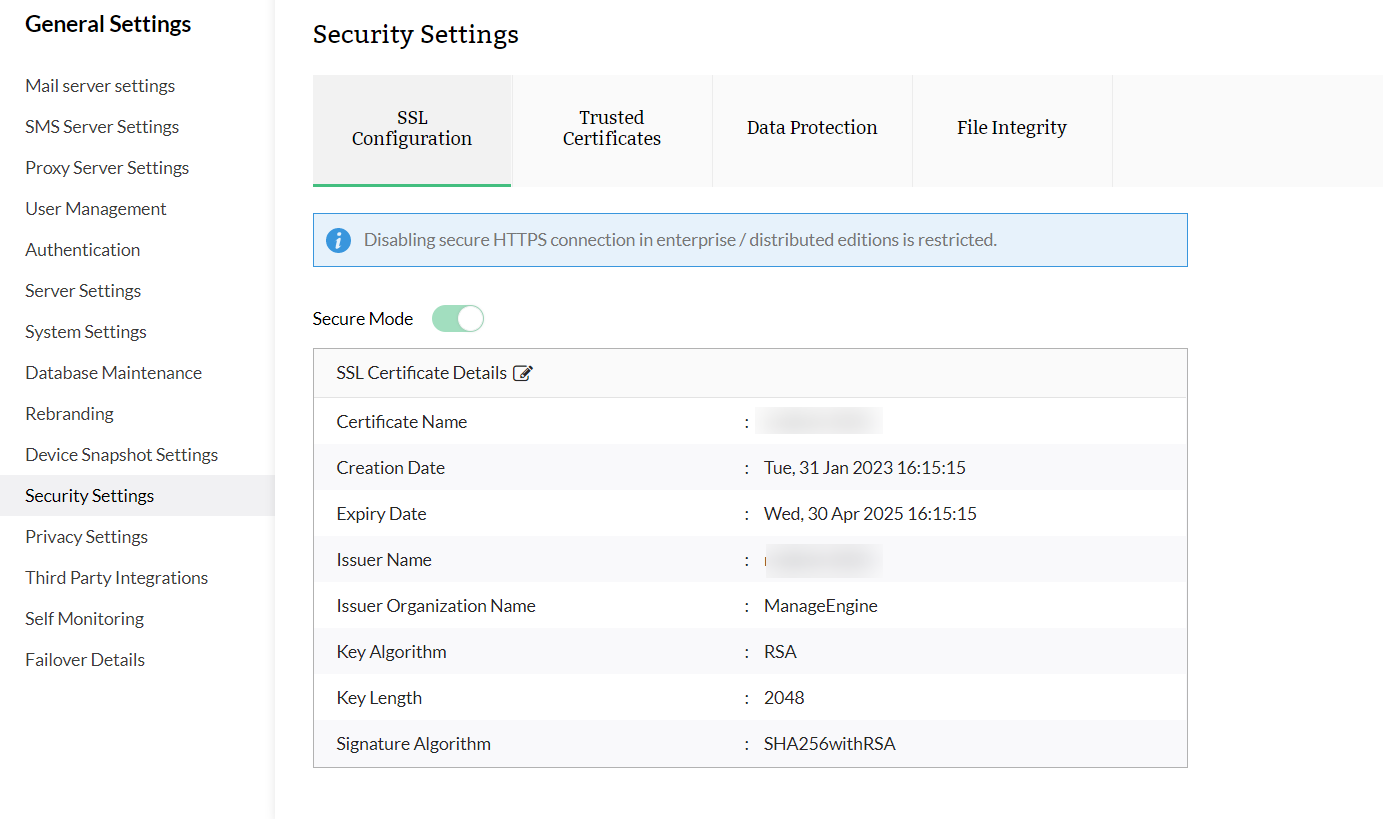Open Mail server settings

[x=99, y=85]
